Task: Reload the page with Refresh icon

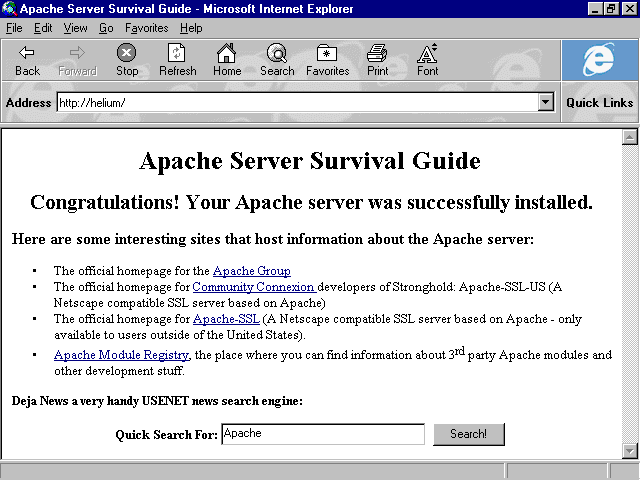Action: [177, 53]
